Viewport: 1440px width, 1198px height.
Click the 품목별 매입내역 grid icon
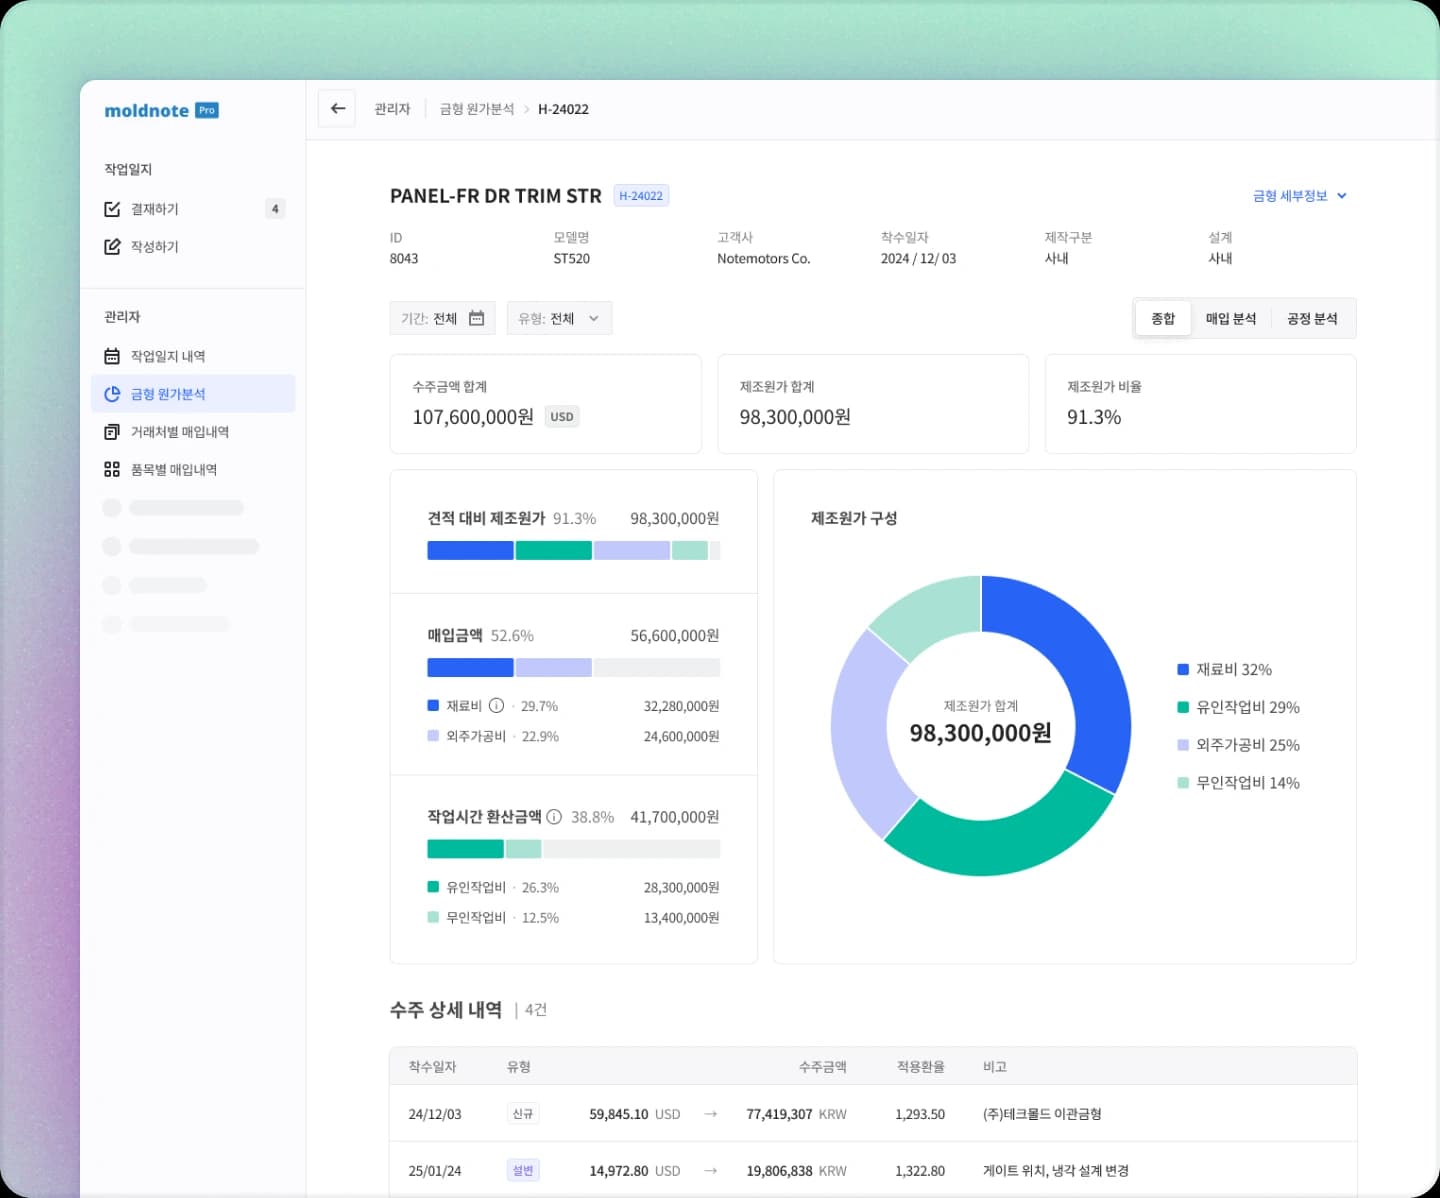(x=112, y=469)
